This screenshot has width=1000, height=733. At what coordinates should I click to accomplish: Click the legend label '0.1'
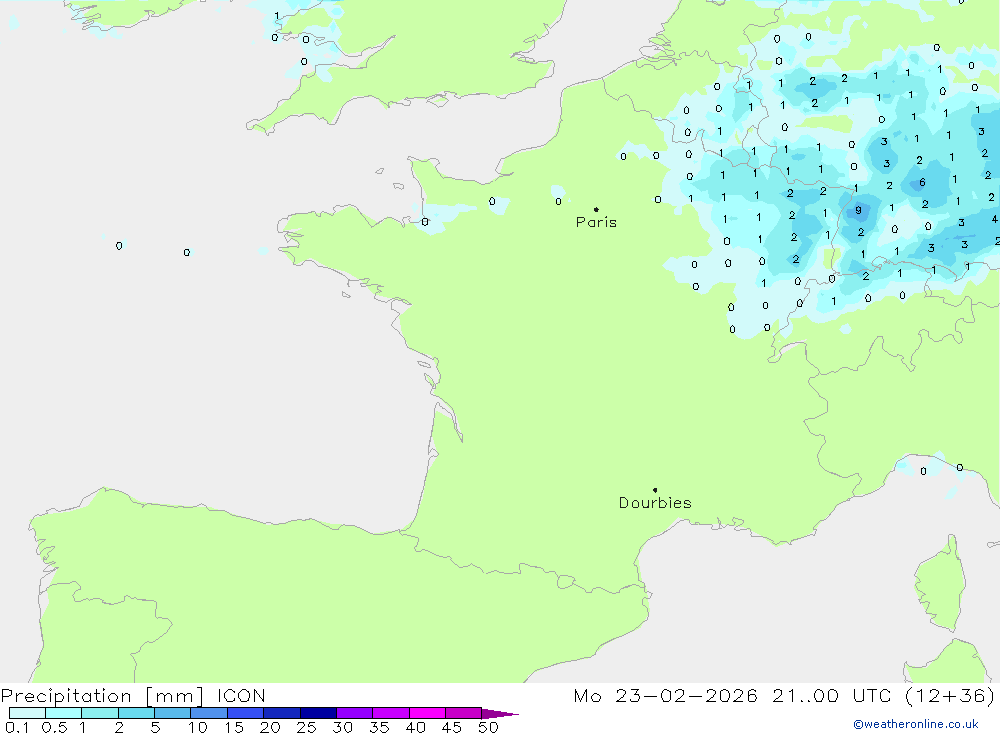tap(17, 727)
